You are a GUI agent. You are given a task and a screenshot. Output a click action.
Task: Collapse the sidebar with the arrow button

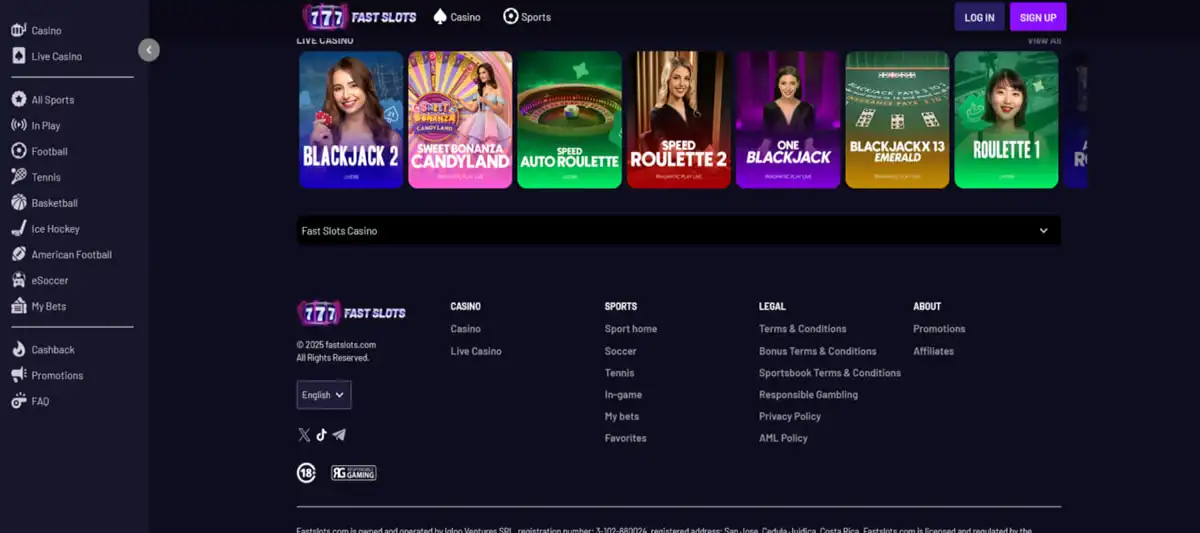click(x=149, y=50)
